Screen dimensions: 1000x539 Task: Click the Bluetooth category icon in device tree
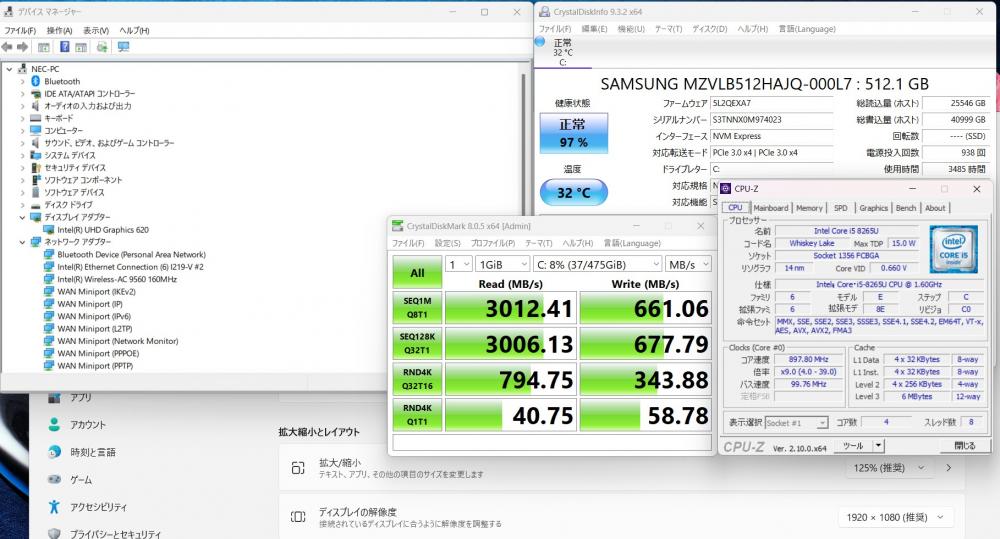pos(36,81)
